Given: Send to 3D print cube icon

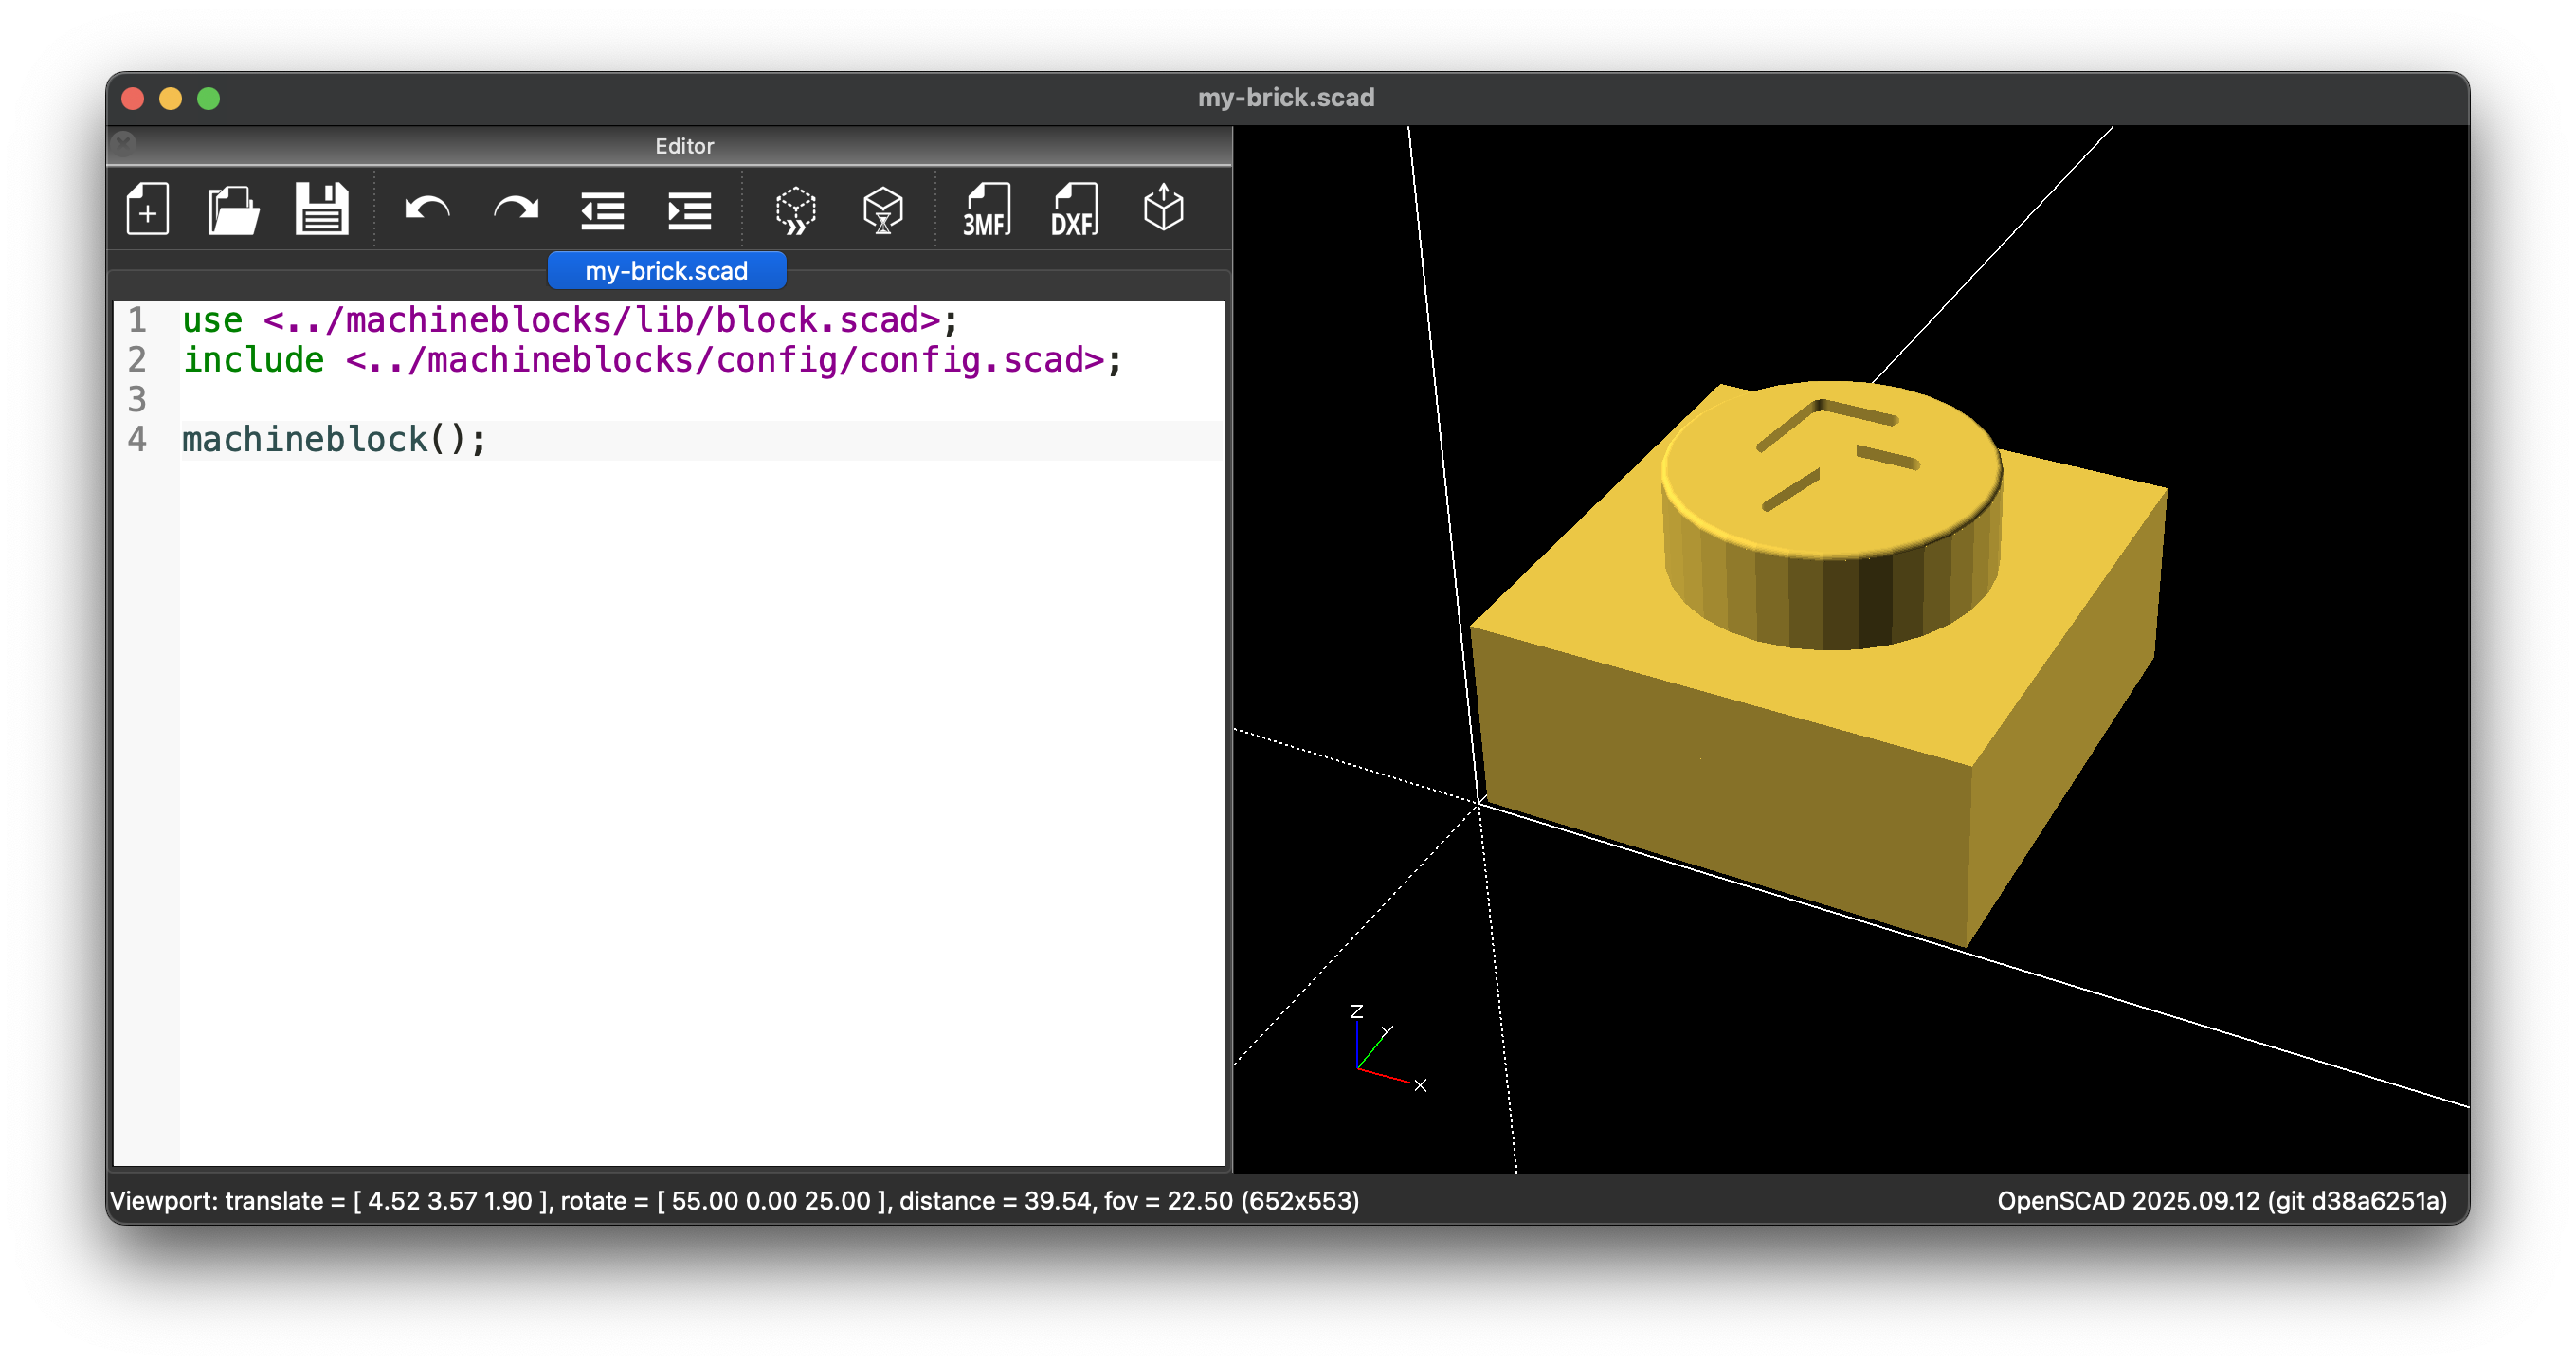Looking at the screenshot, I should click(1163, 210).
